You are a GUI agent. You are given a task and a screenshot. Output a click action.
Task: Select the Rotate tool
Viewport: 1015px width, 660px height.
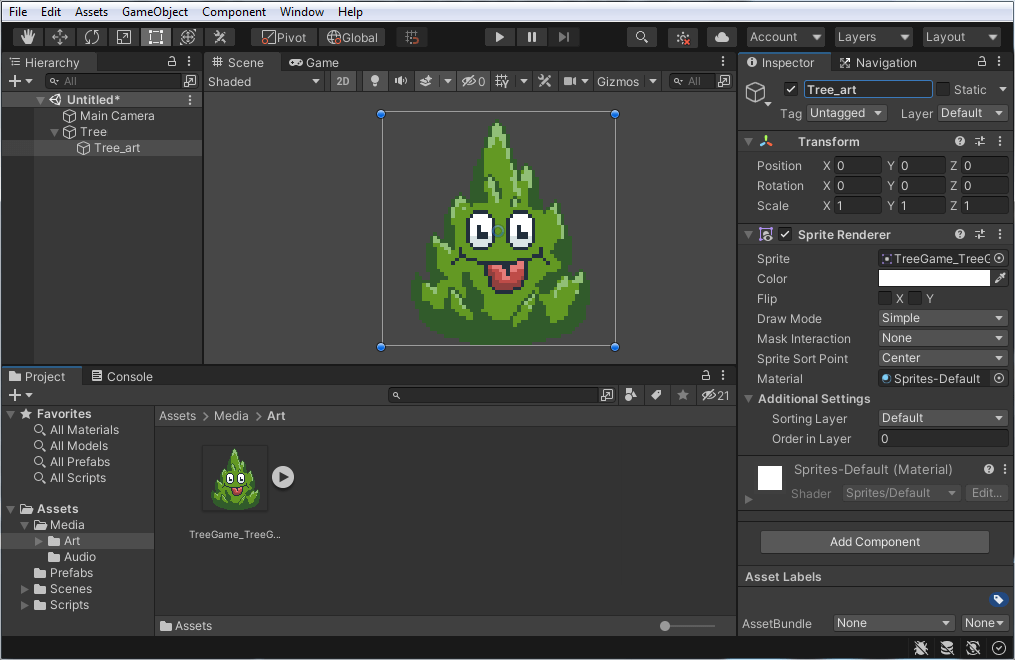tap(92, 37)
